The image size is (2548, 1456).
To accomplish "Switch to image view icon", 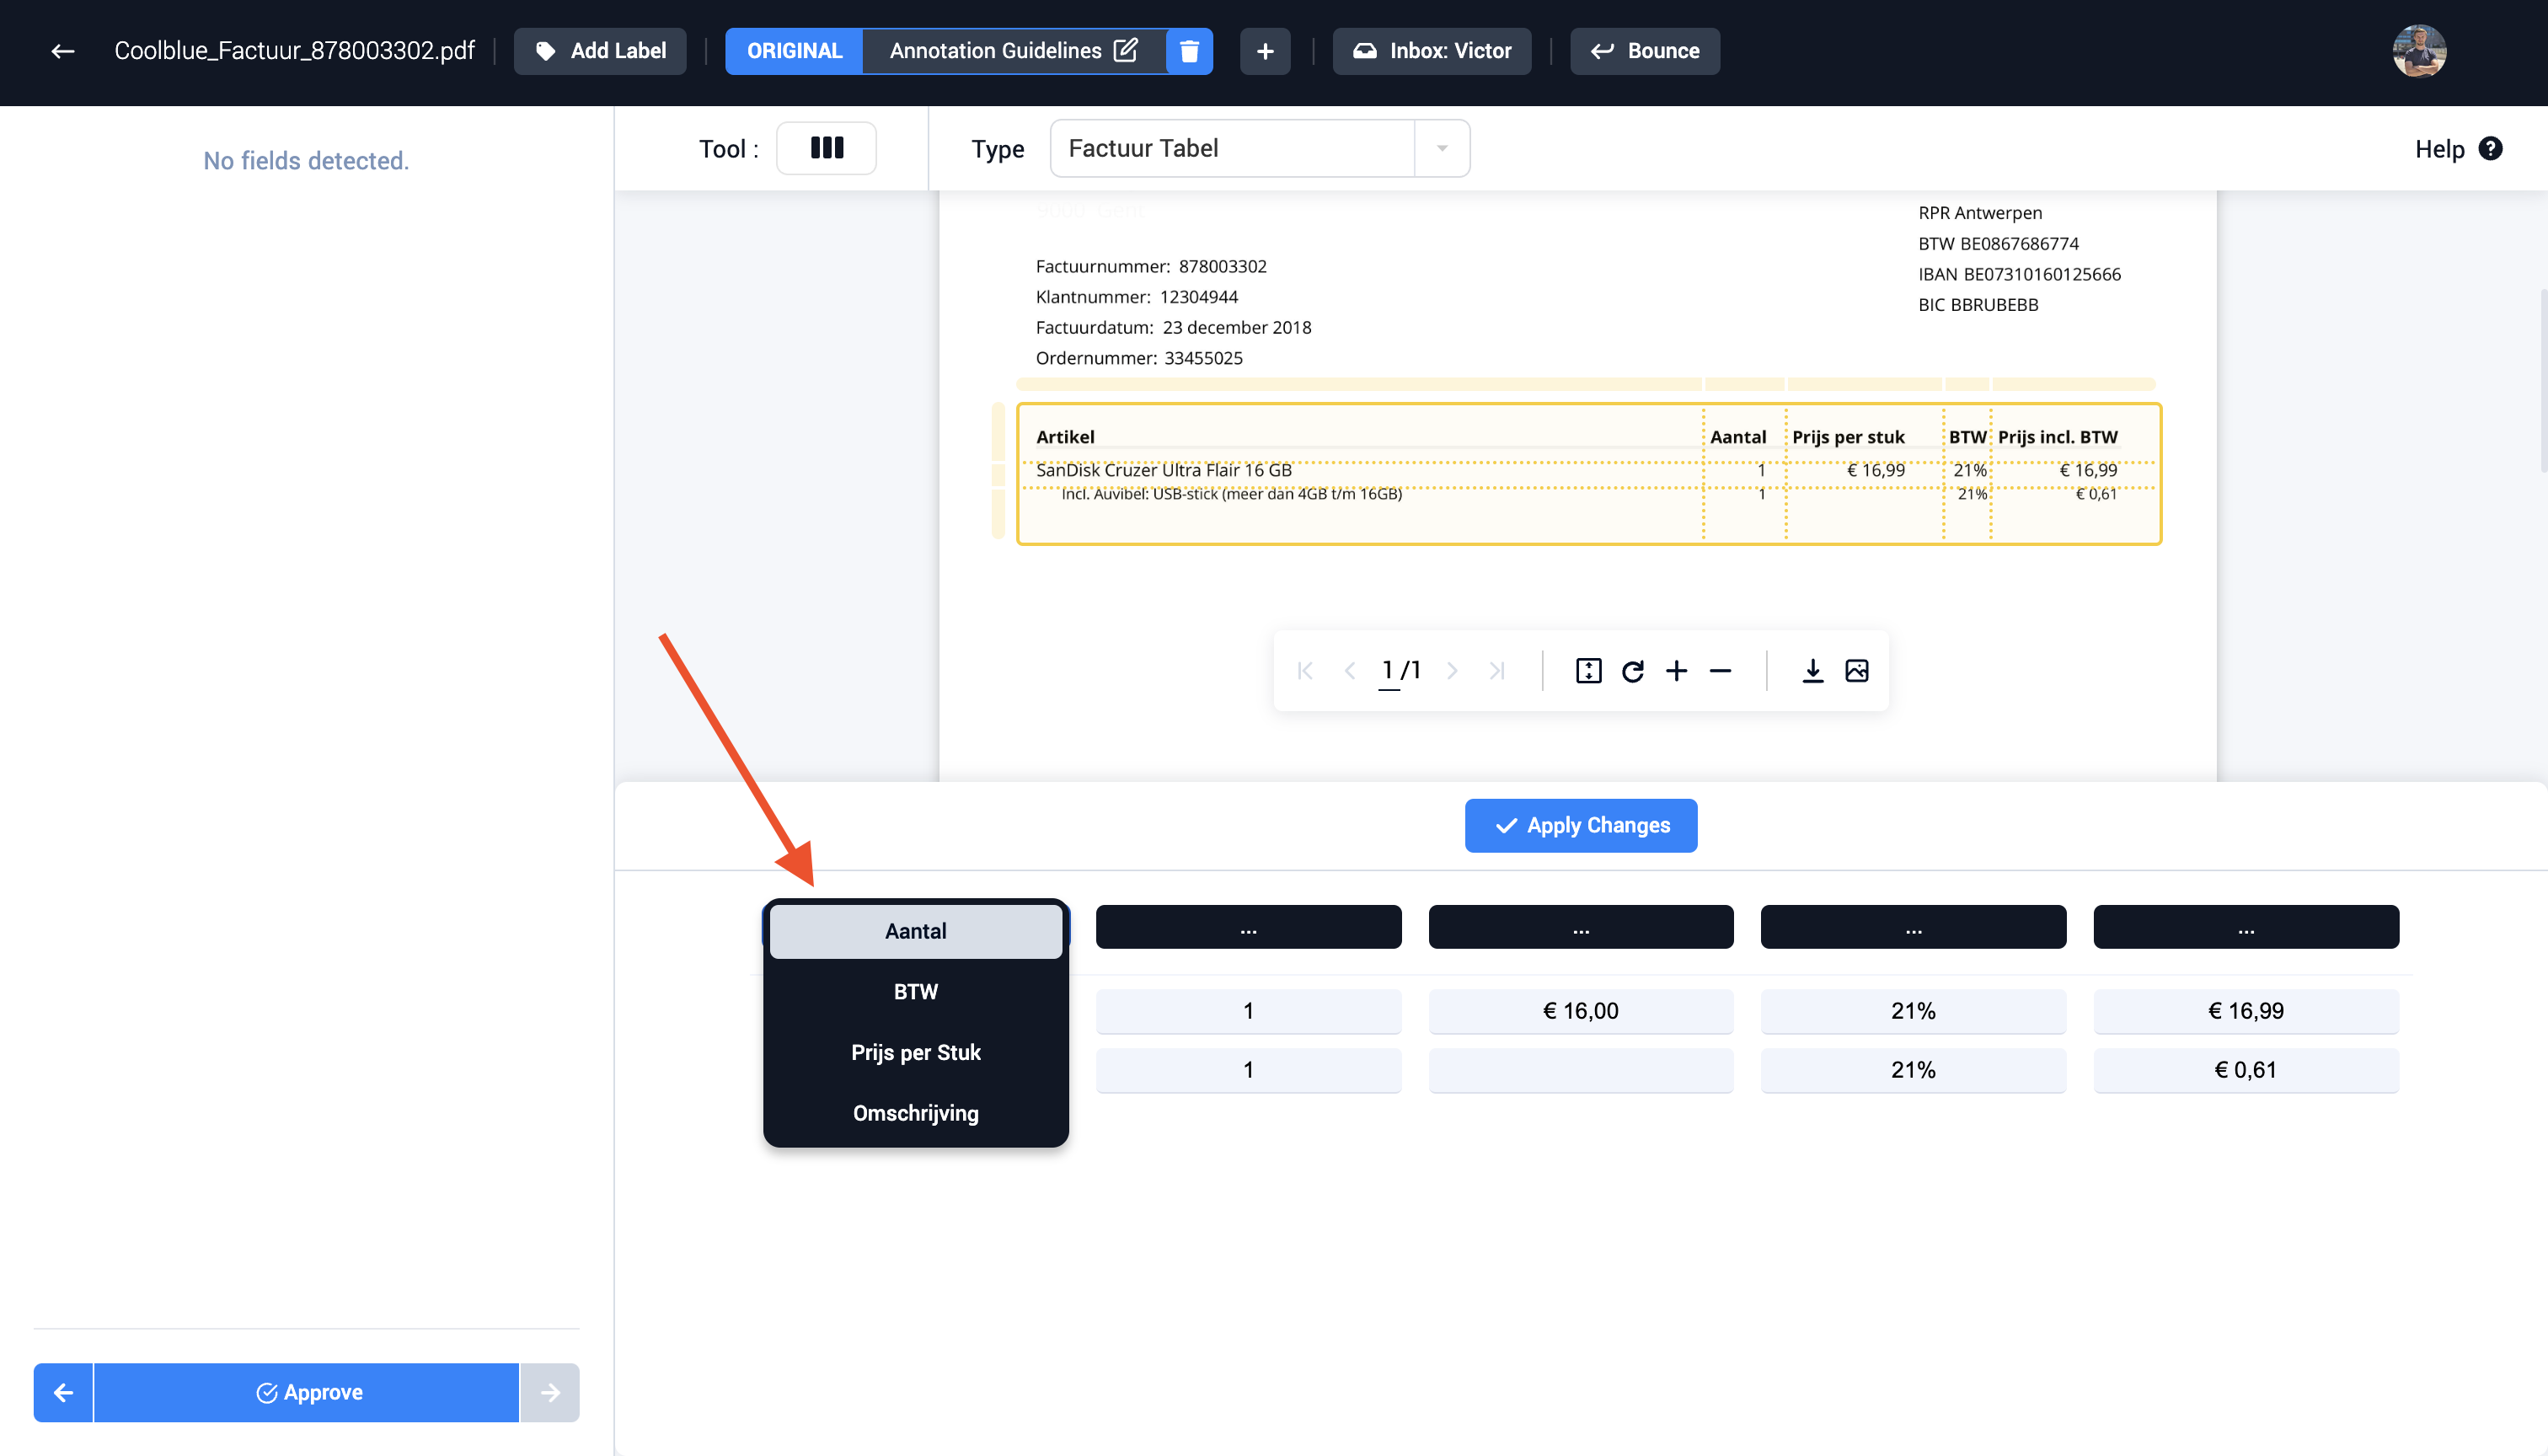I will tap(1857, 671).
